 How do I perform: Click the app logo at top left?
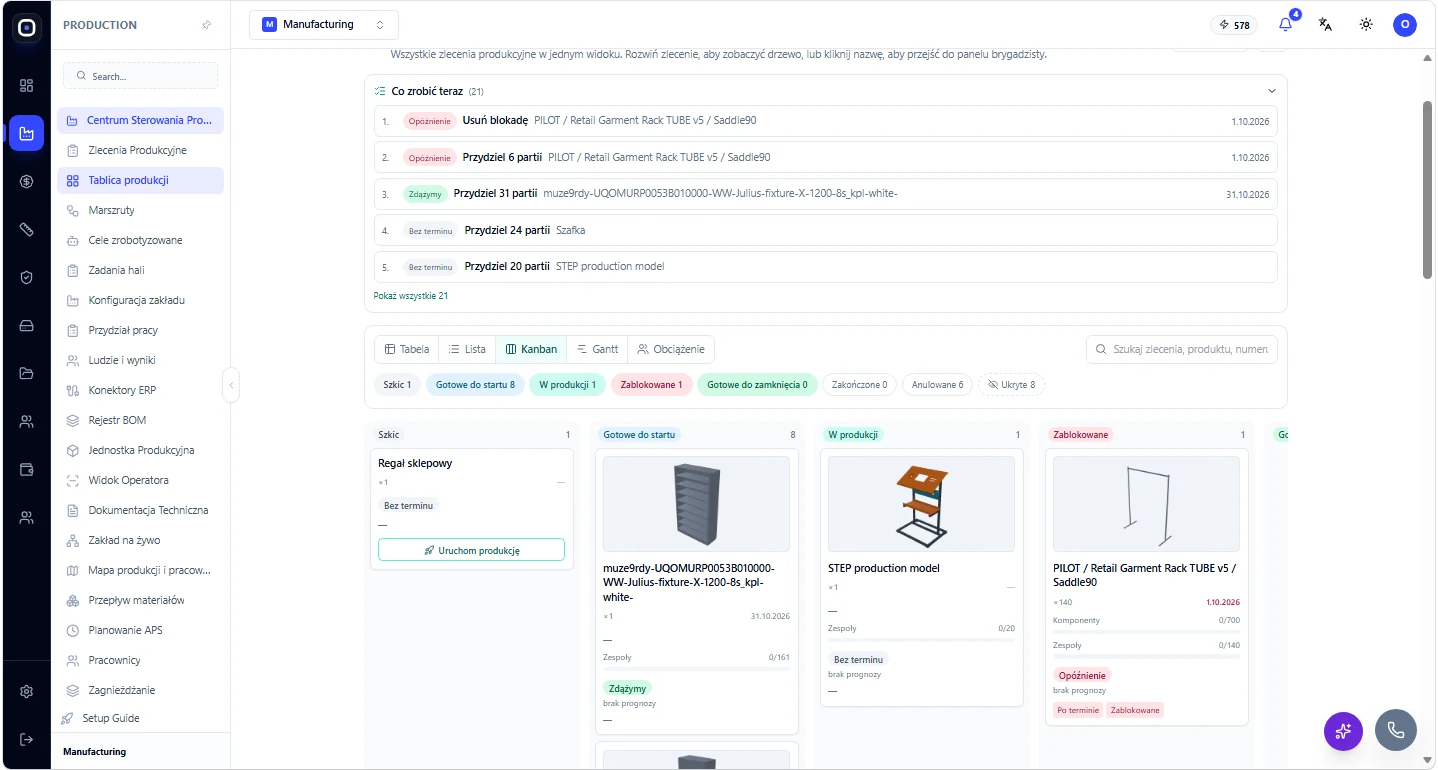click(27, 28)
